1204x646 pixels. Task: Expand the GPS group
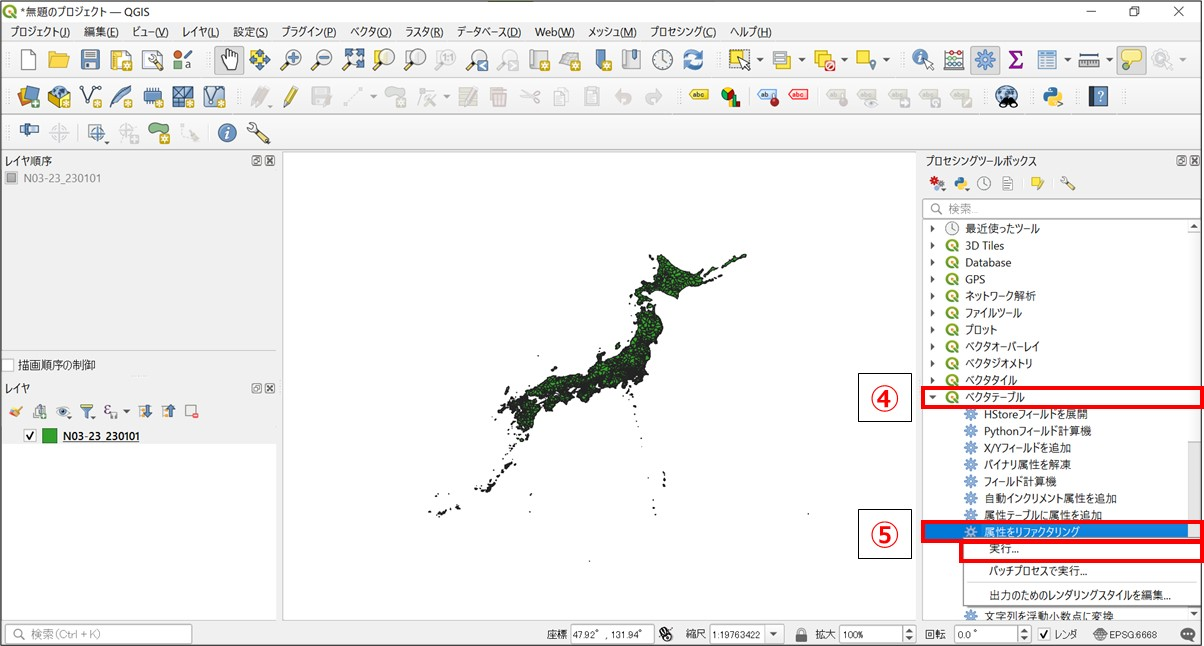point(932,279)
